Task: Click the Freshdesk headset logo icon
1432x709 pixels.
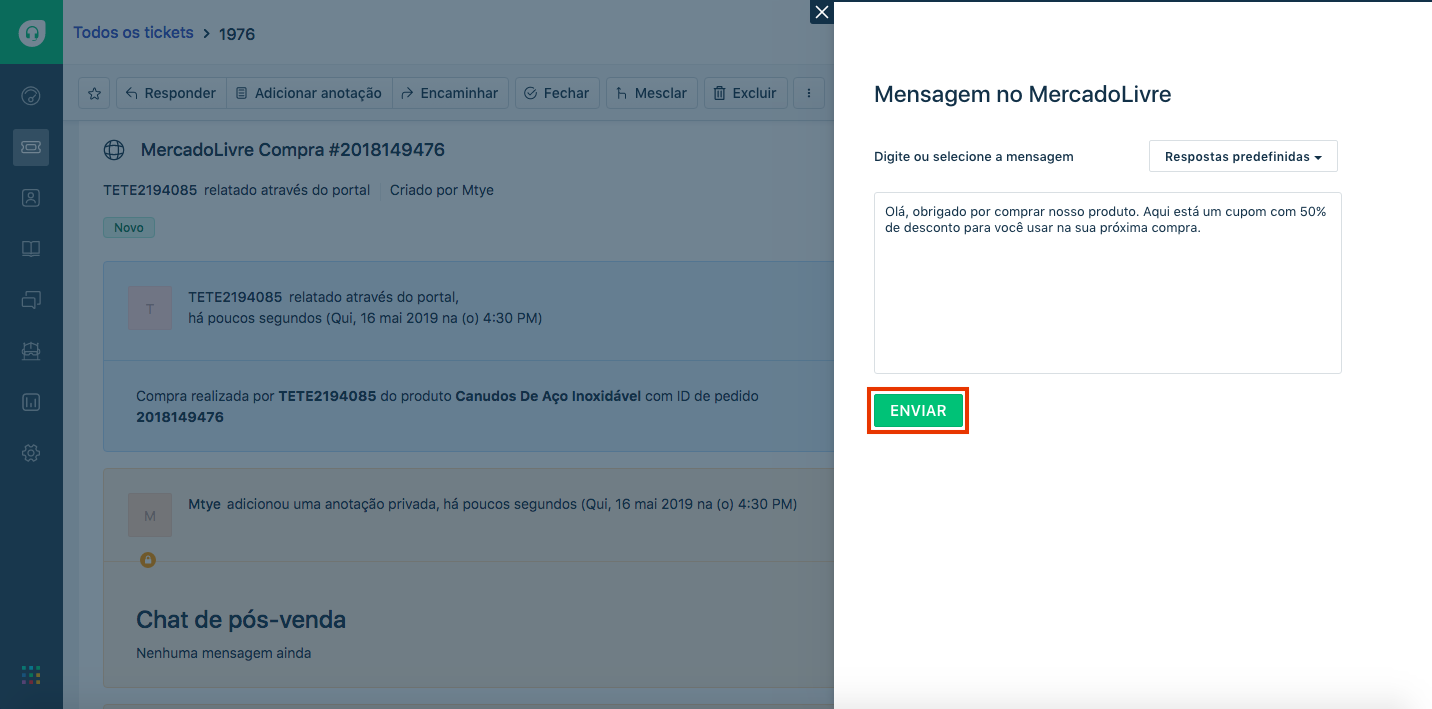Action: 32,32
